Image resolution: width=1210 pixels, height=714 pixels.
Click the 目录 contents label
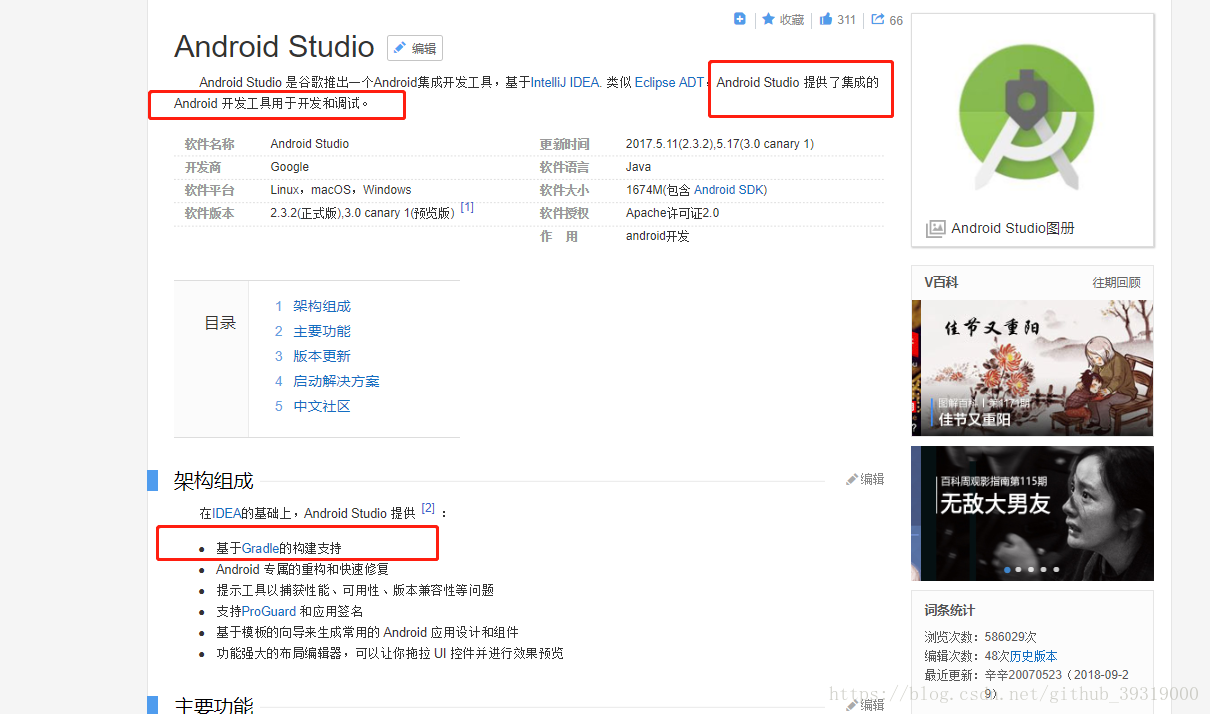220,323
